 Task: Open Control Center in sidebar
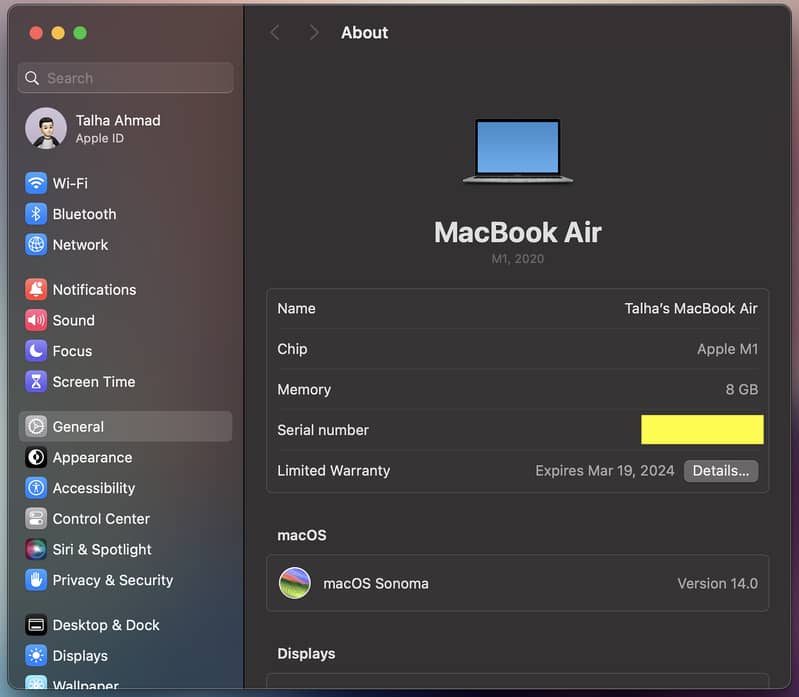[101, 519]
